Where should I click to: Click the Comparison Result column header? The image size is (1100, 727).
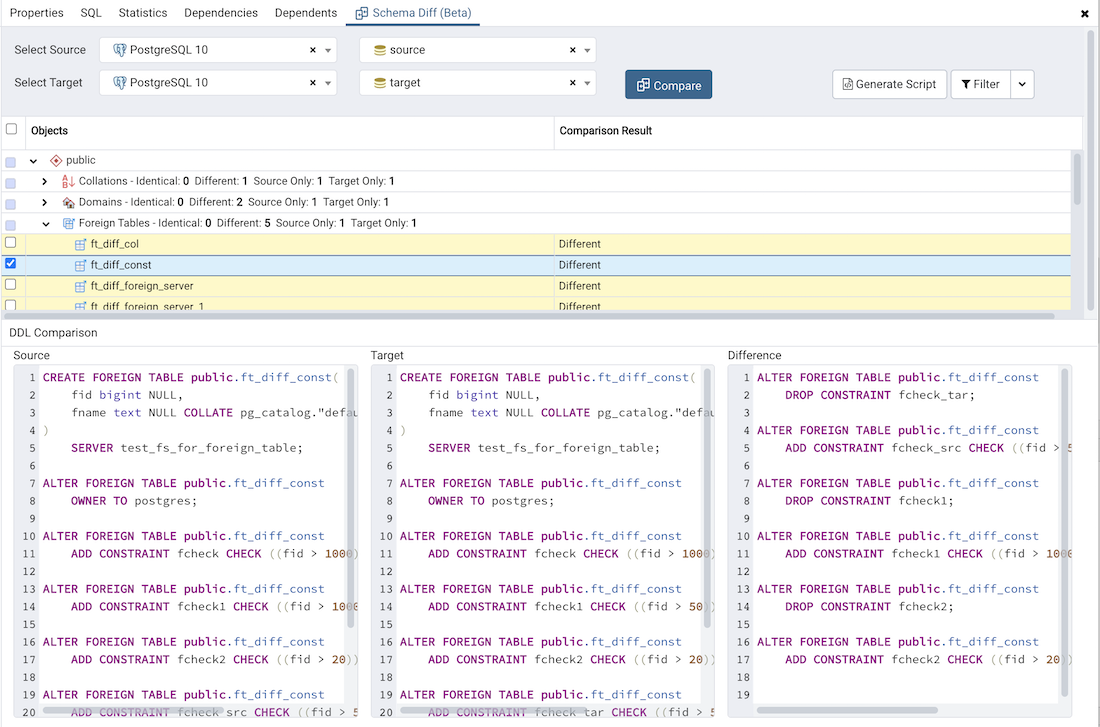818,131
